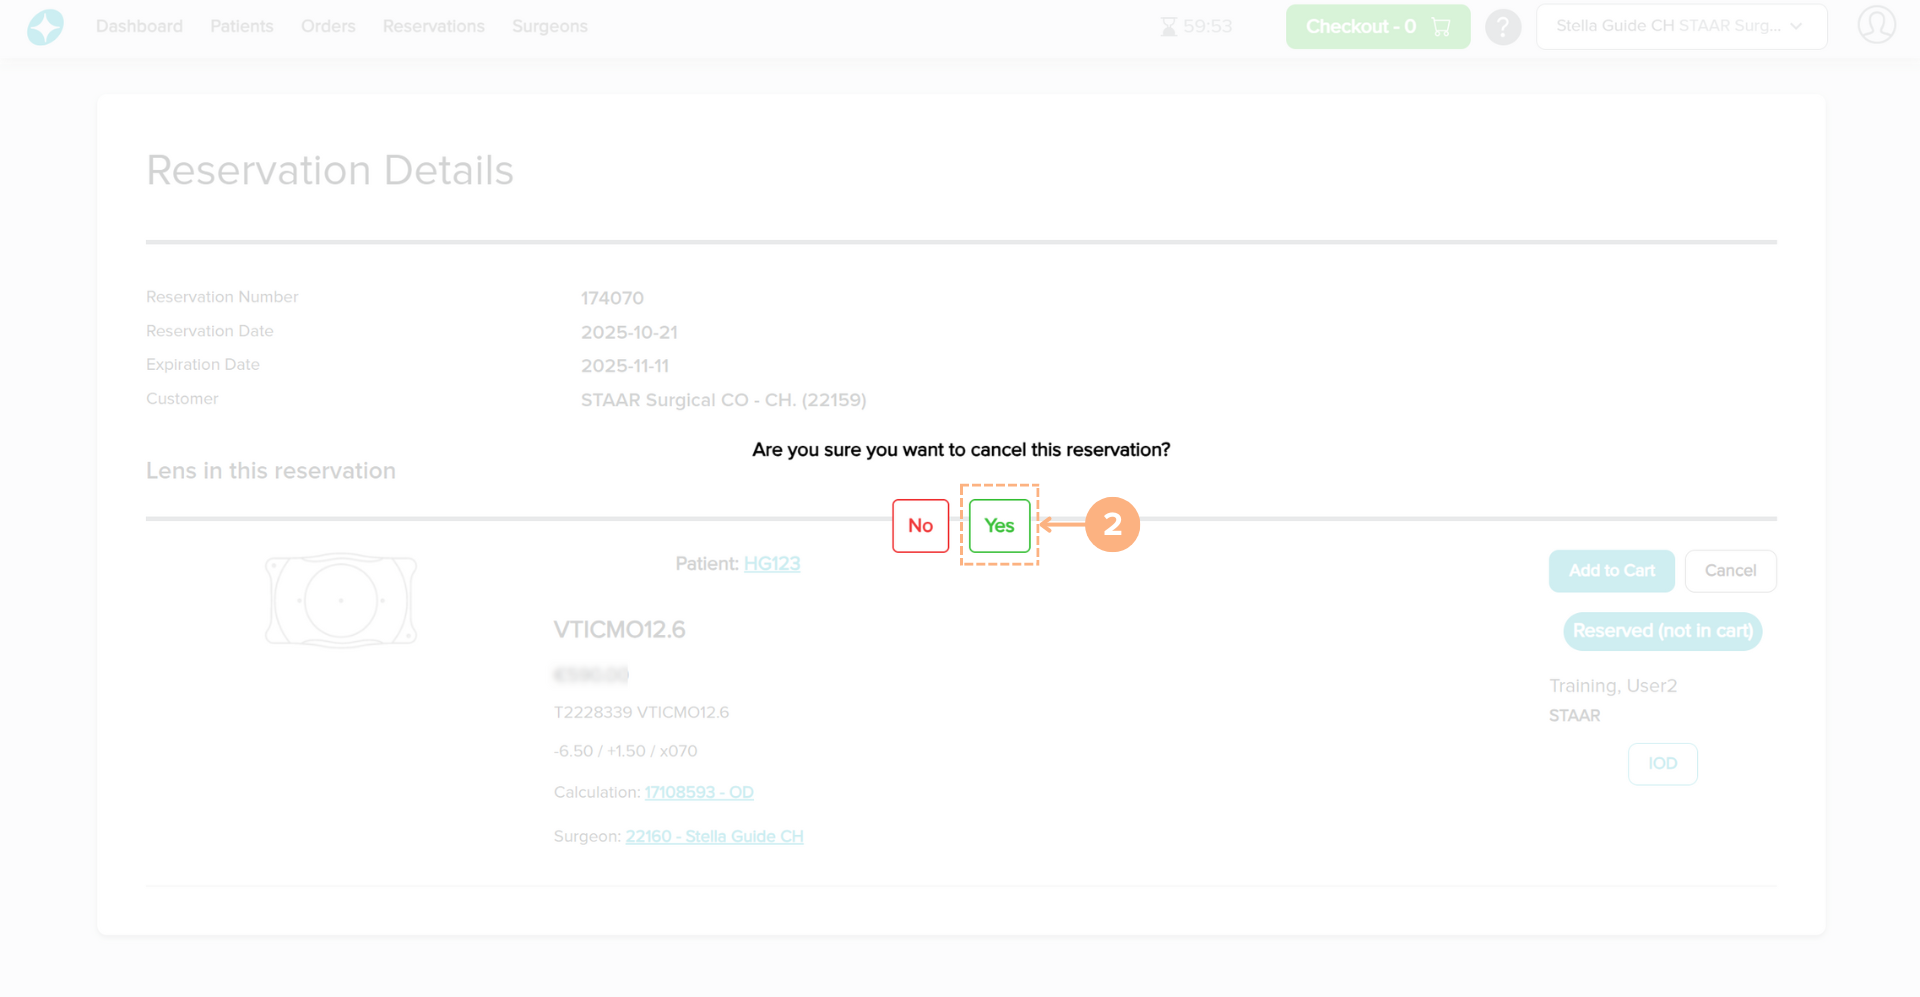Follow the surgeon 22160 - Stella Guide CH link
This screenshot has width=1920, height=997.
[714, 837]
